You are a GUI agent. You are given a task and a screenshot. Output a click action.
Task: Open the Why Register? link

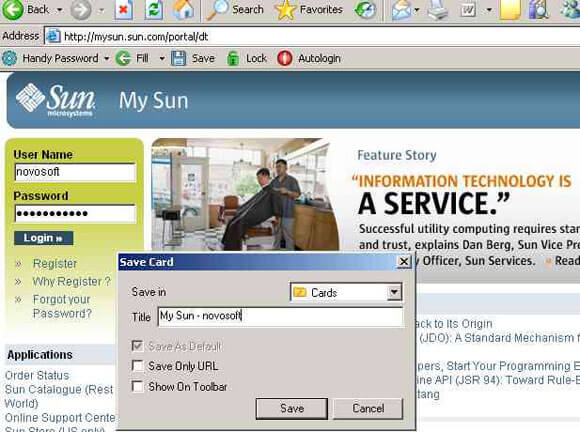click(72, 281)
